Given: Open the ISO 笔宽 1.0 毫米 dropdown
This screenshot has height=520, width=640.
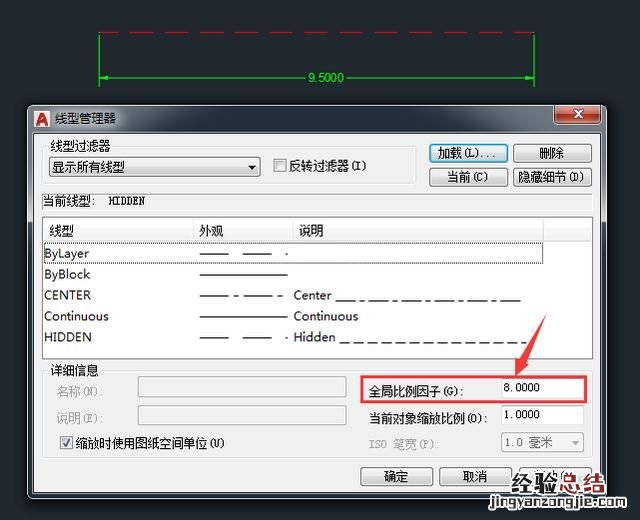Looking at the screenshot, I should click(542, 442).
